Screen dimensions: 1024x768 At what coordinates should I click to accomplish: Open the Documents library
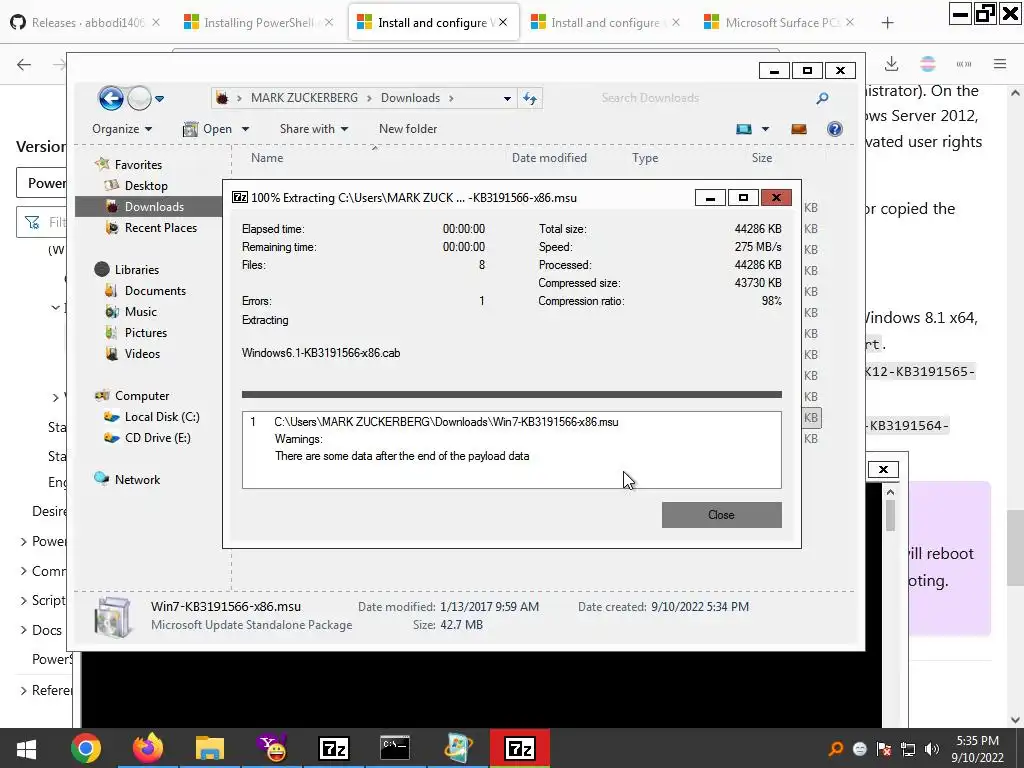(155, 291)
